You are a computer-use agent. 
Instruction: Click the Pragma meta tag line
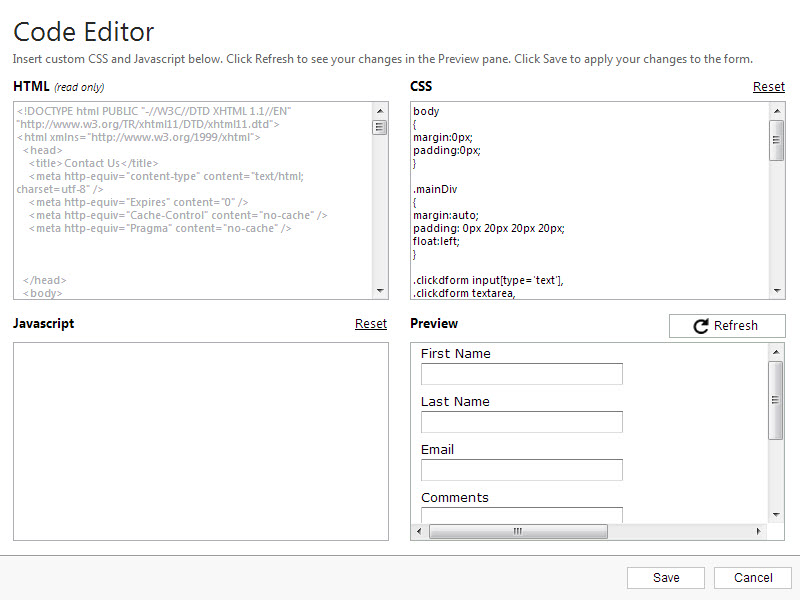160,228
